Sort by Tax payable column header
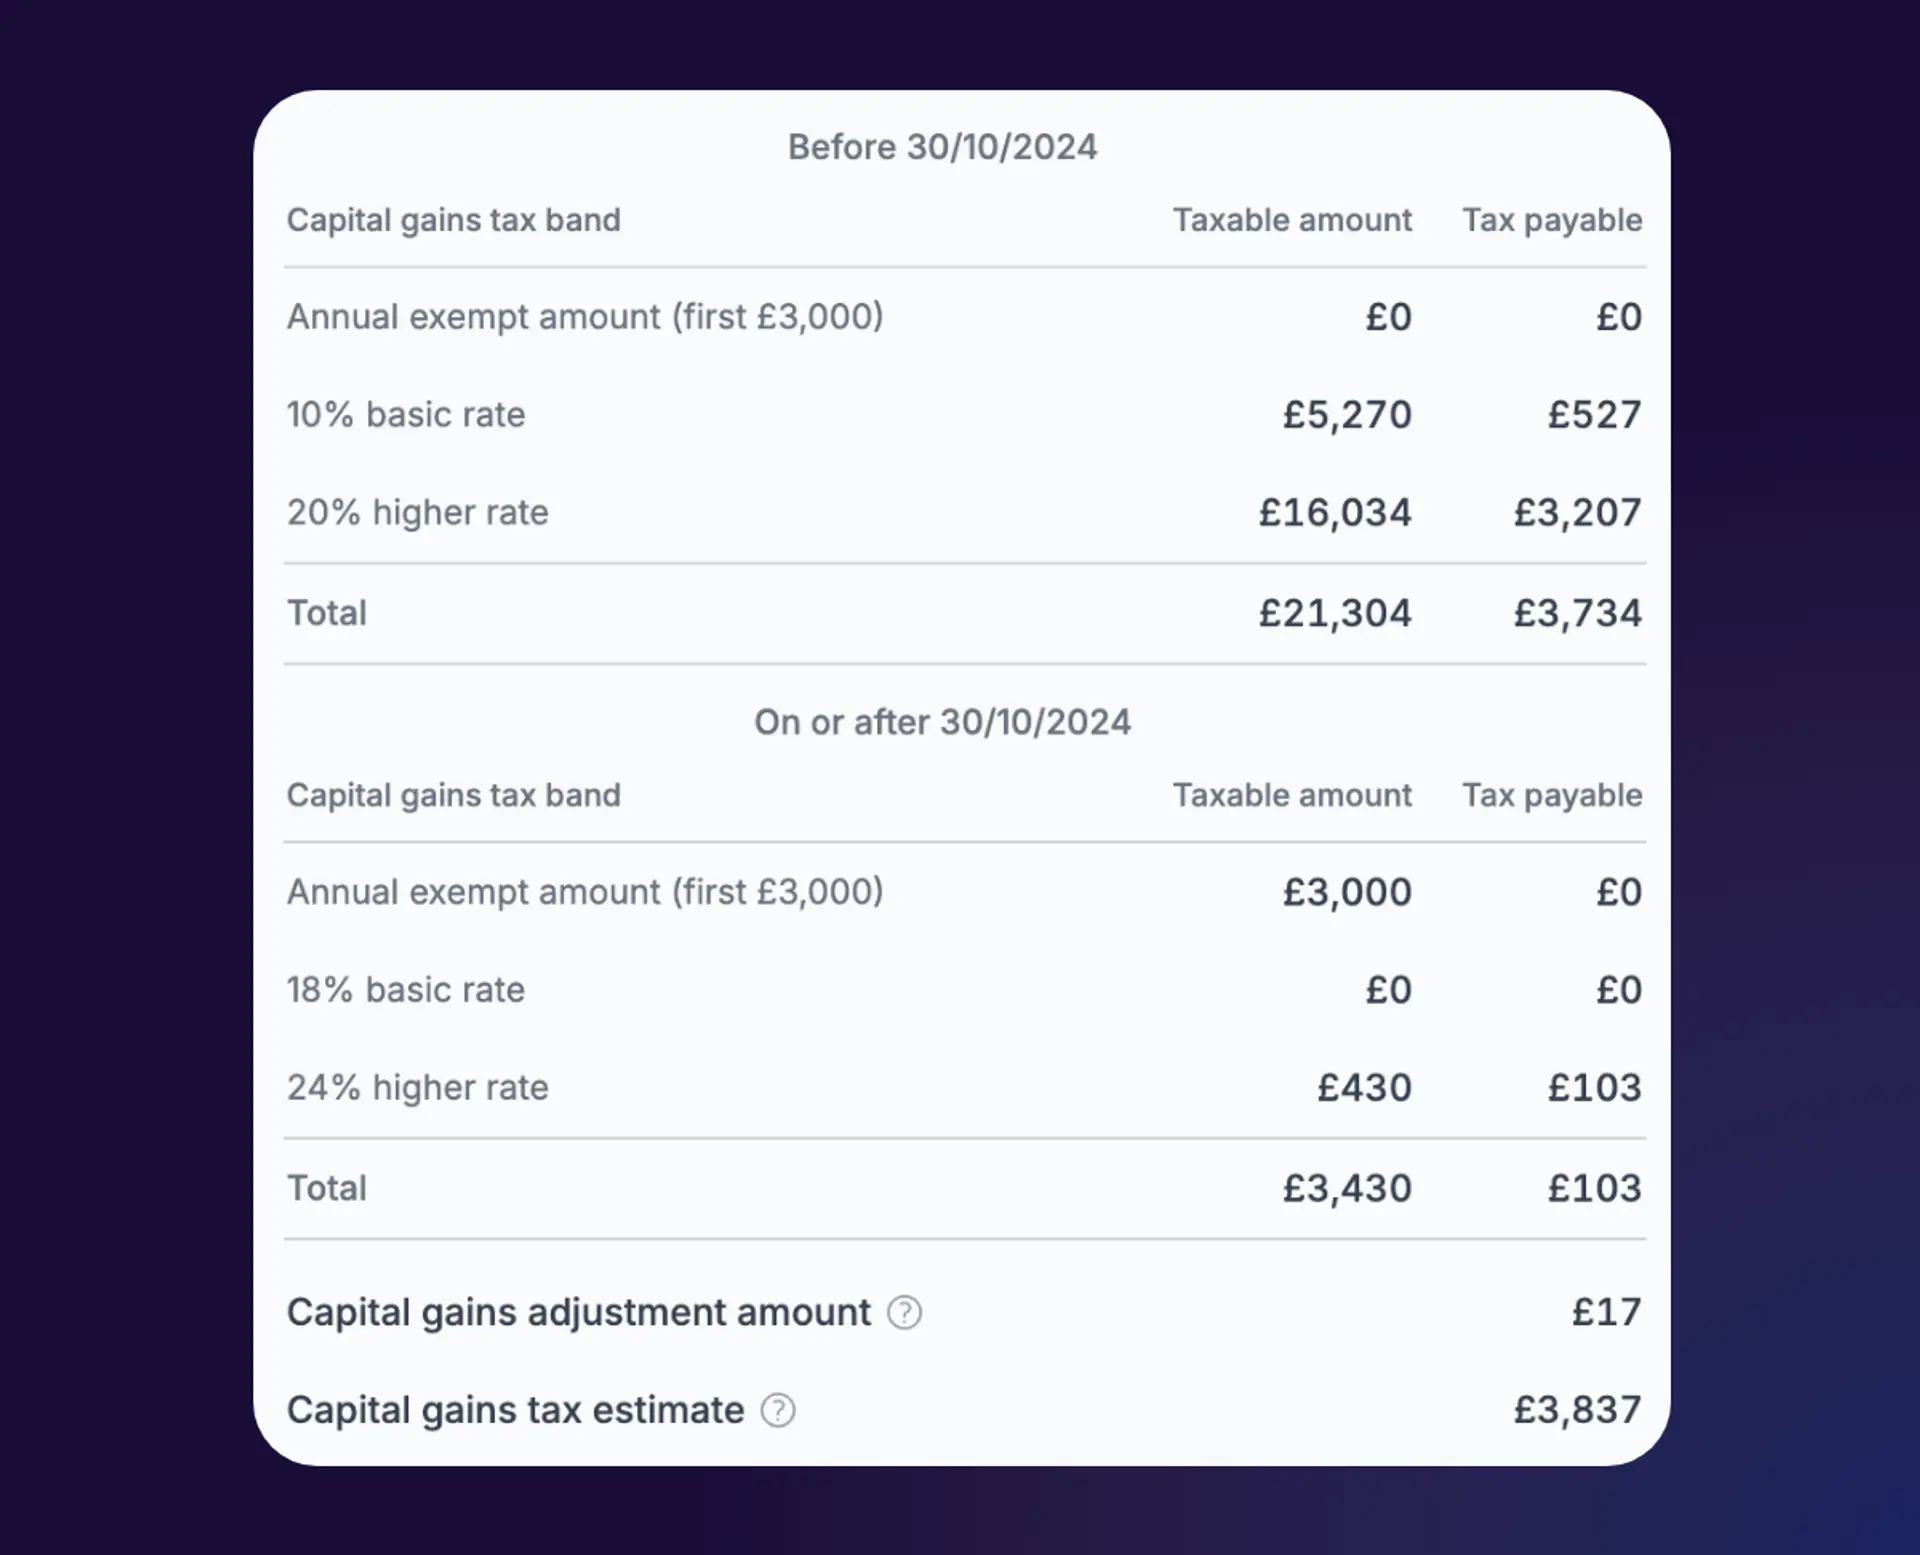The height and width of the screenshot is (1555, 1920). coord(1551,220)
